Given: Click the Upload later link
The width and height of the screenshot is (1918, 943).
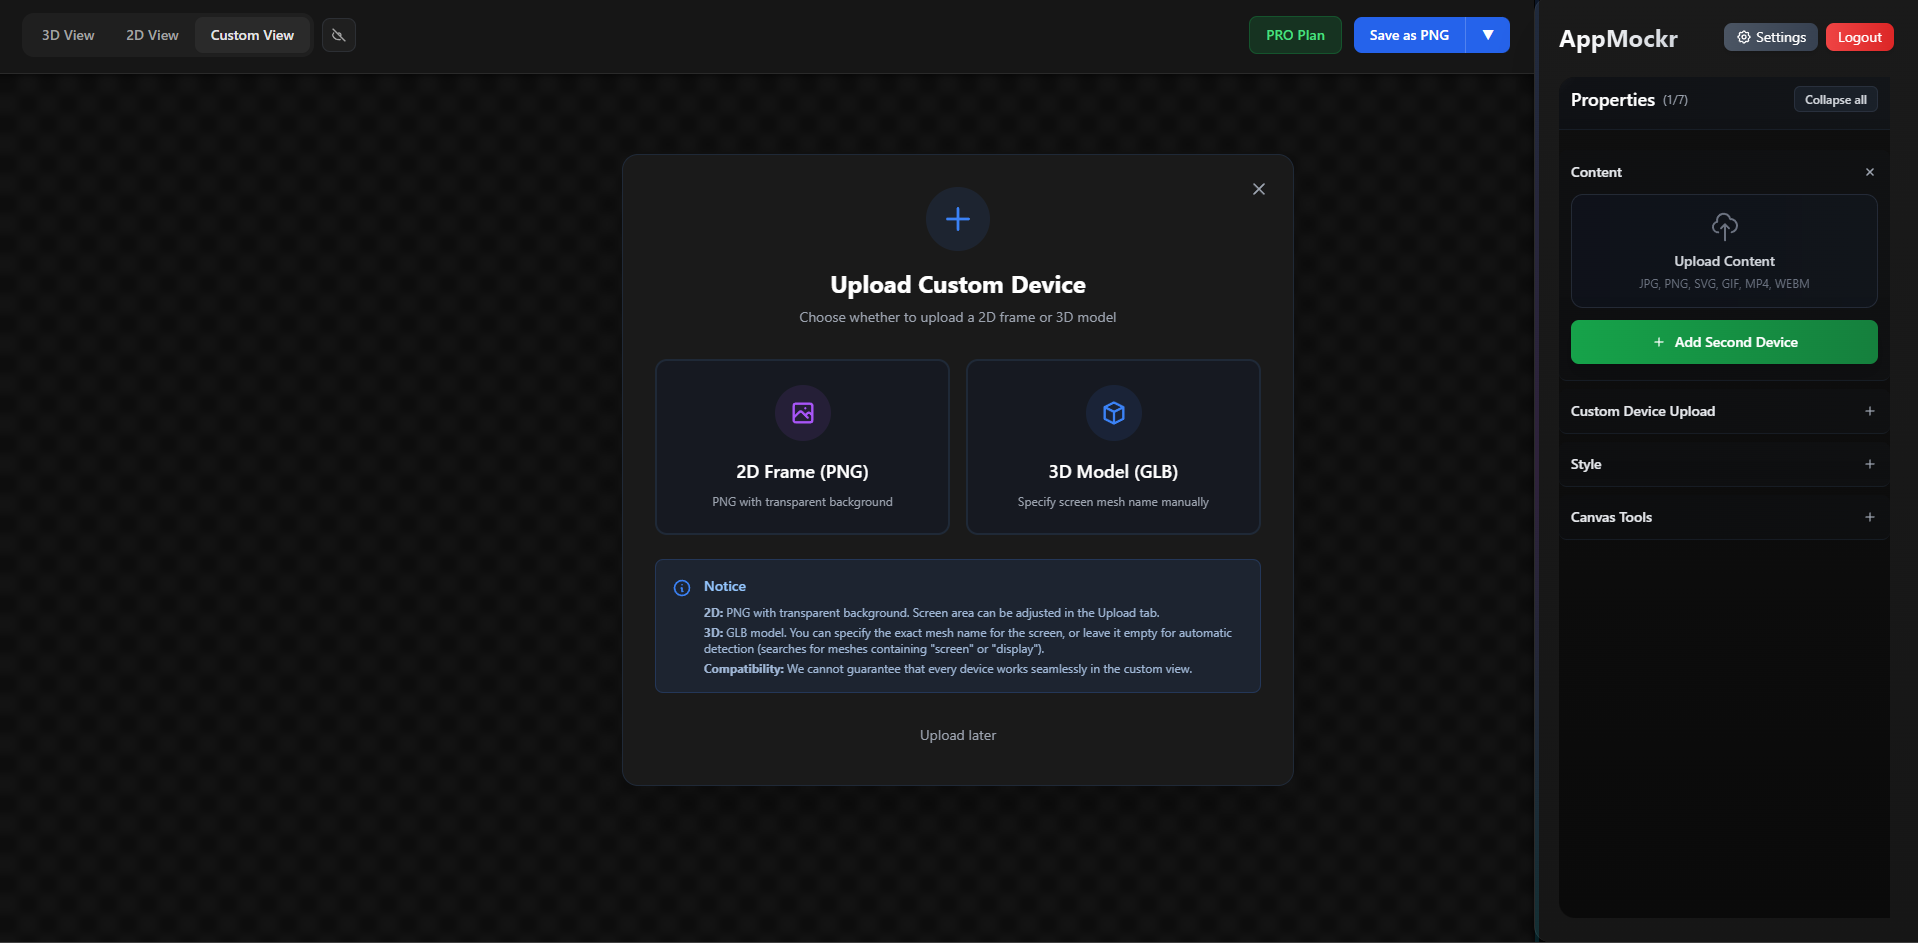Looking at the screenshot, I should click(957, 735).
